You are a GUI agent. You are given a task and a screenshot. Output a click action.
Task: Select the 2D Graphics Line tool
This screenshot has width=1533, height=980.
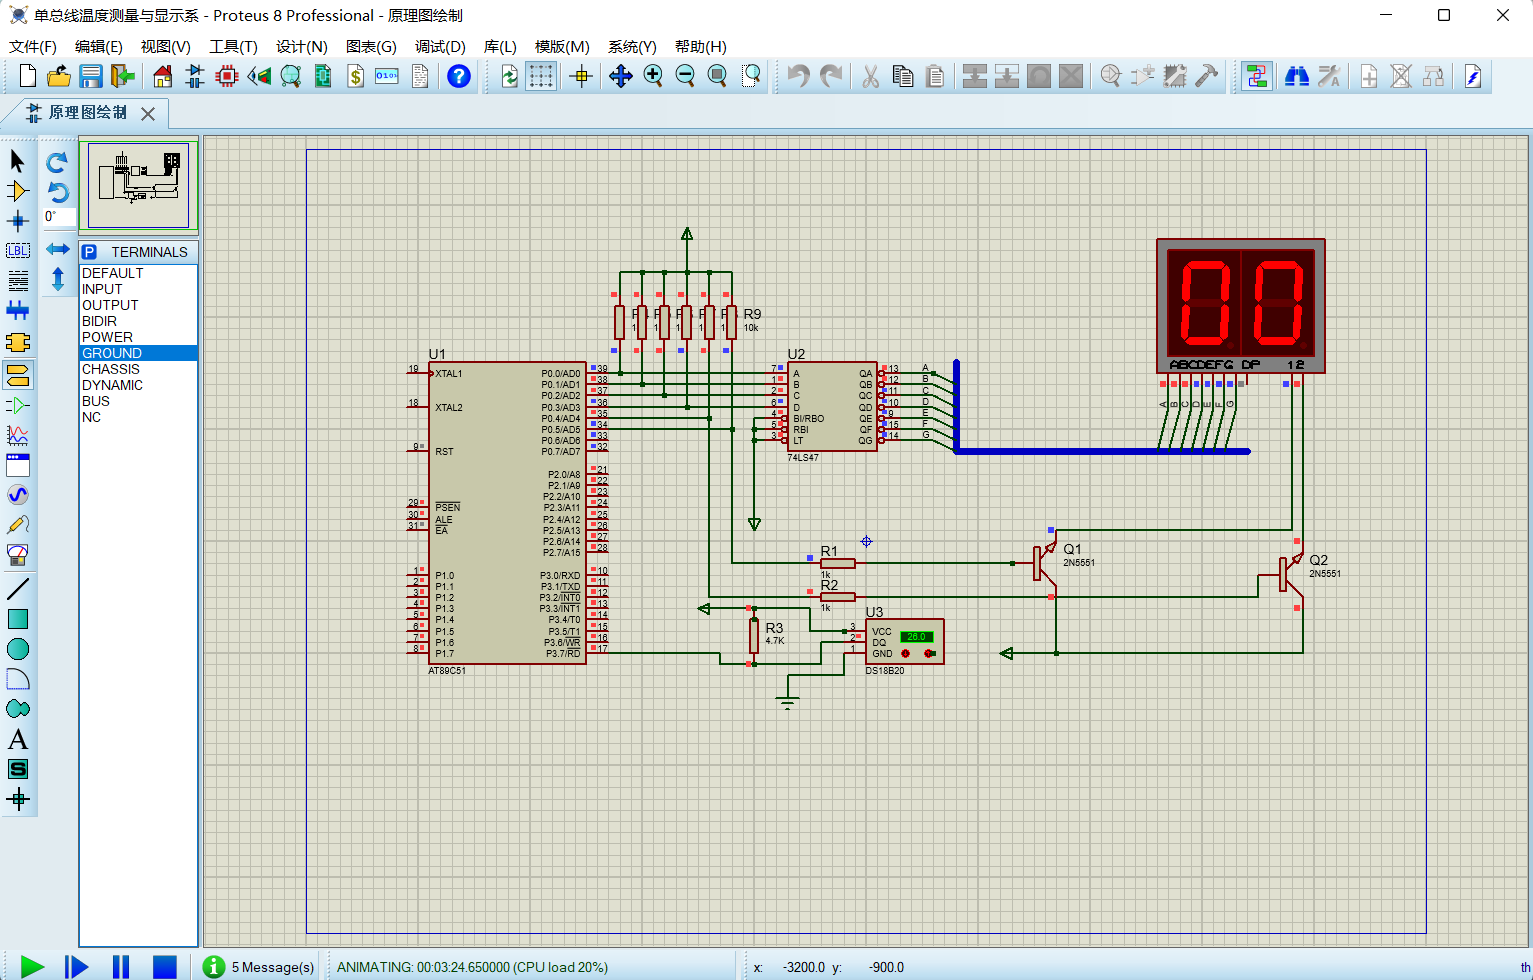(x=18, y=589)
